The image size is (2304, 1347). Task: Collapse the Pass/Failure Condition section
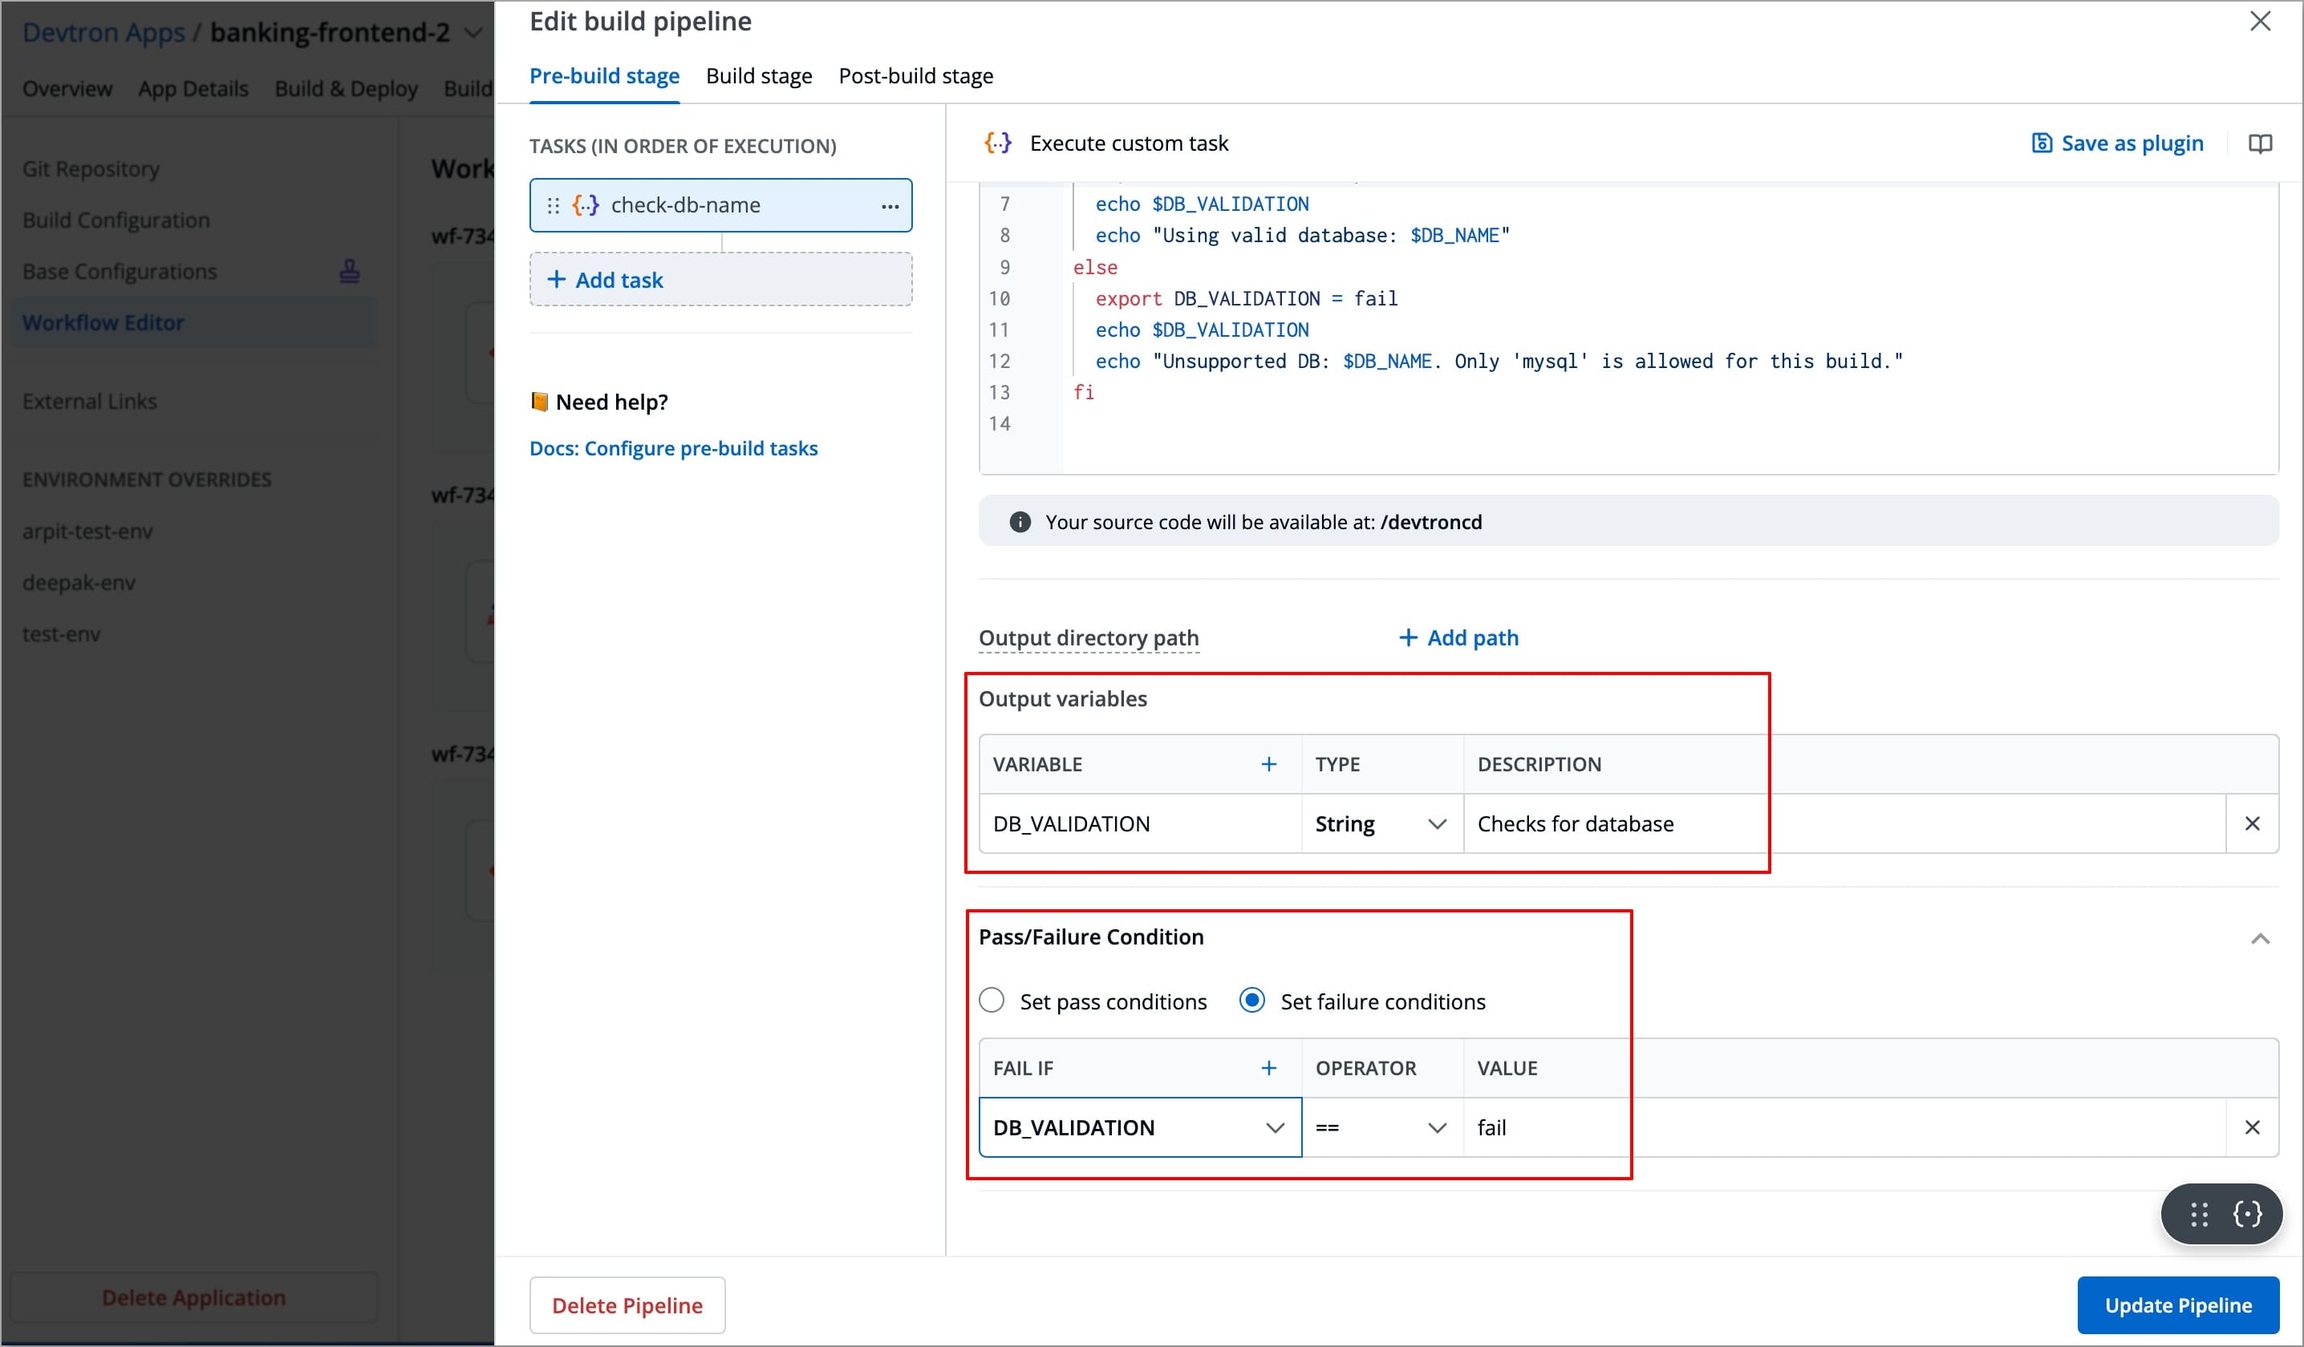[x=2260, y=938]
